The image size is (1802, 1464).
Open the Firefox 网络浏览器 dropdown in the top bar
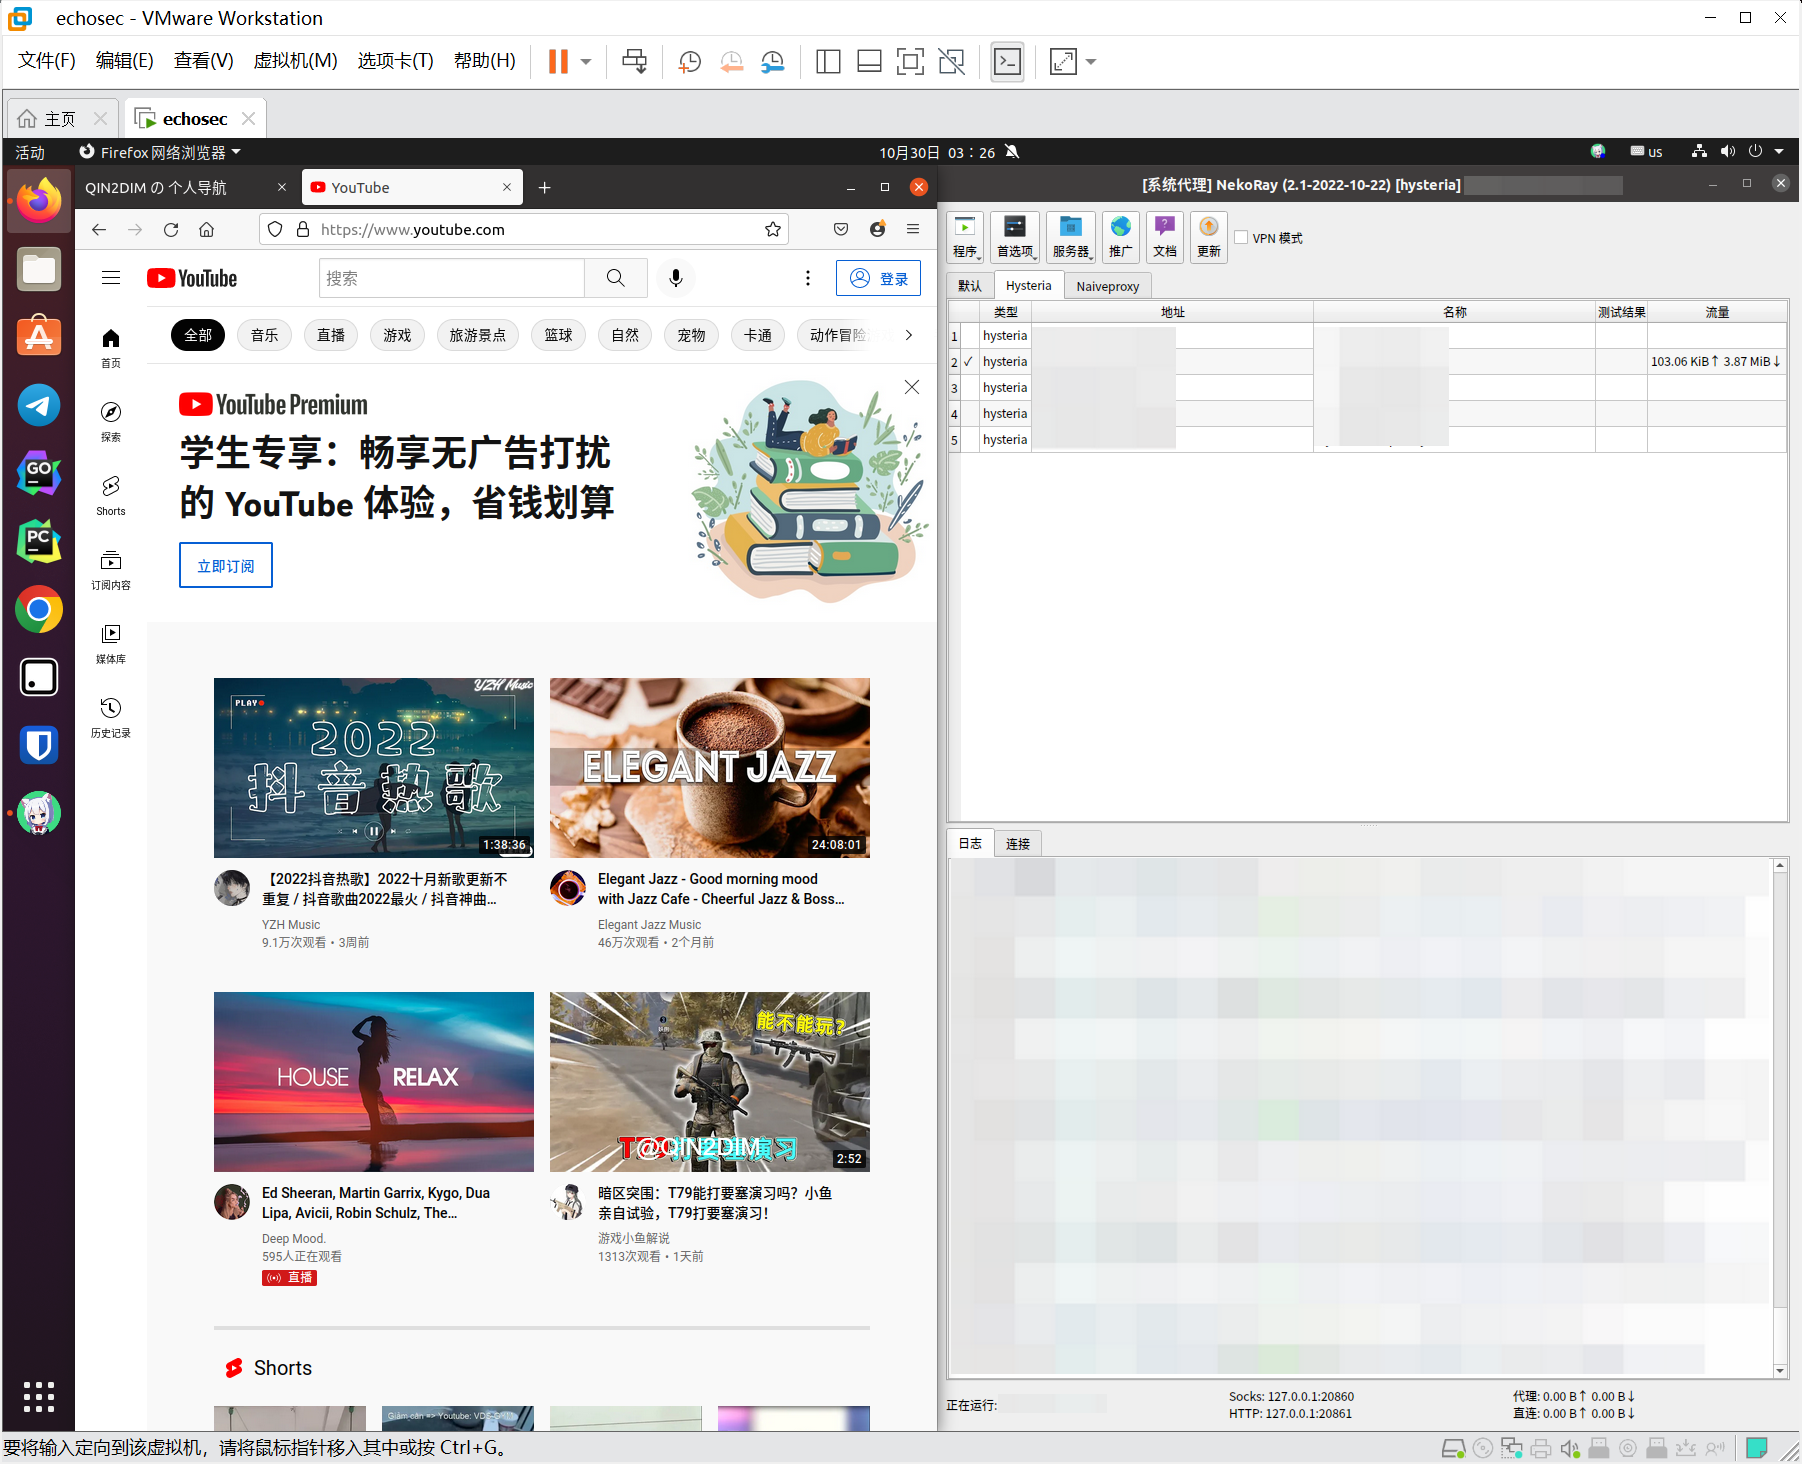pos(160,152)
